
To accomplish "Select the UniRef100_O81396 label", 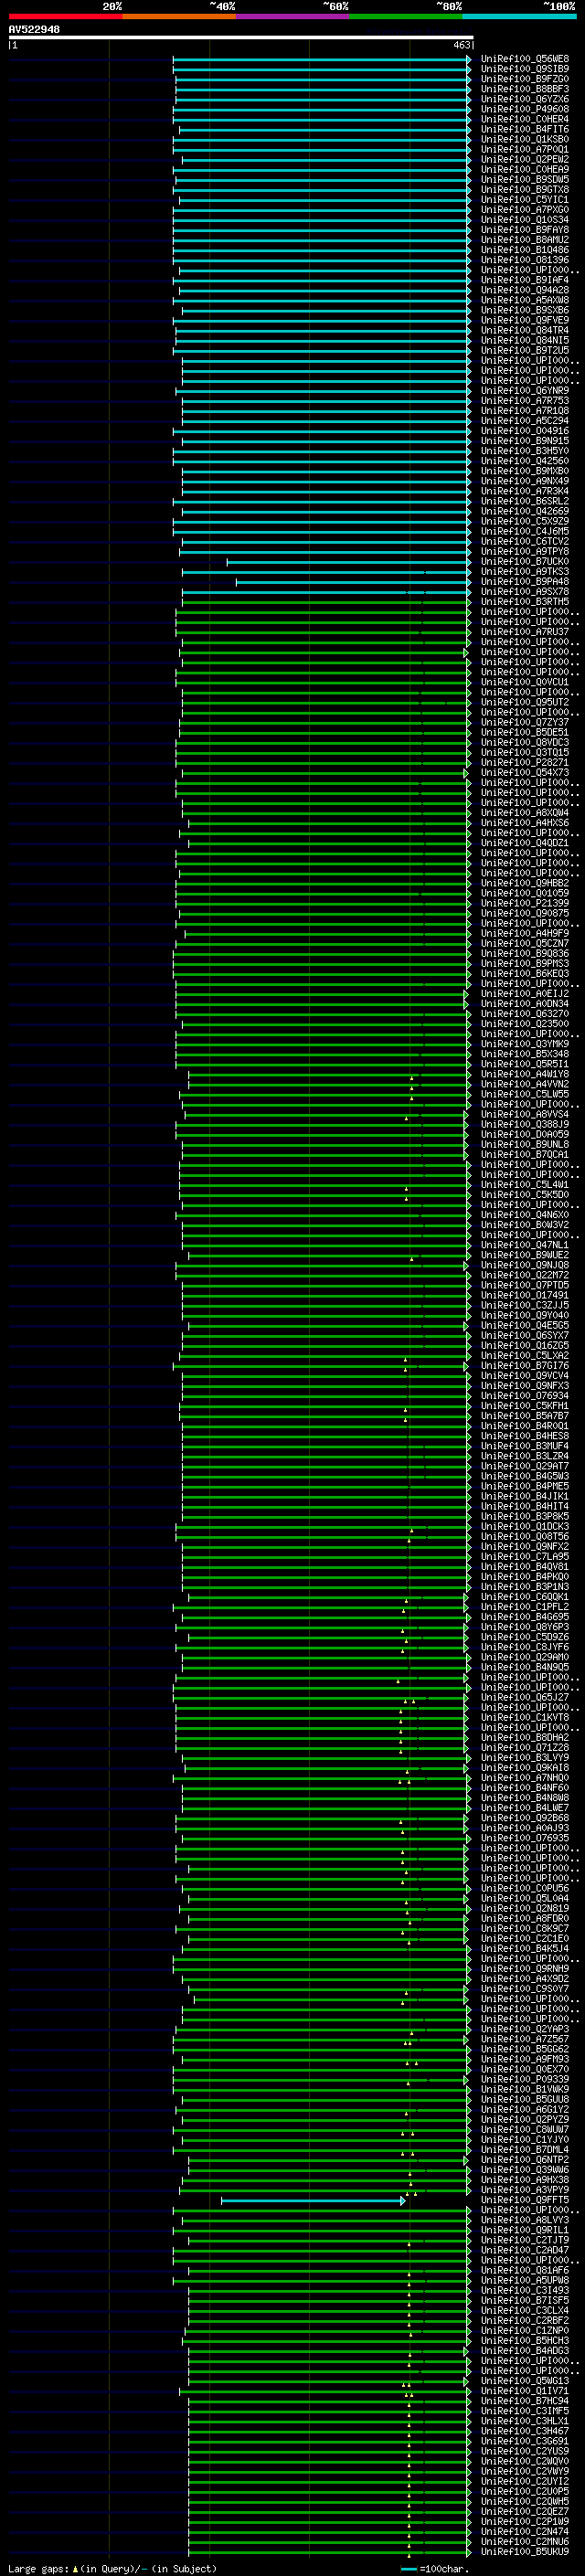I will [x=525, y=260].
